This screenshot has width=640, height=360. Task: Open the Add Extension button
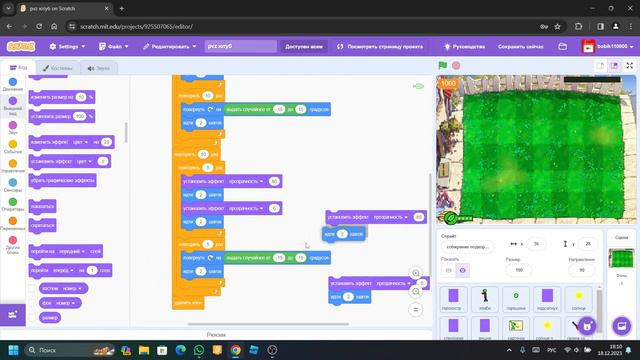click(13, 315)
